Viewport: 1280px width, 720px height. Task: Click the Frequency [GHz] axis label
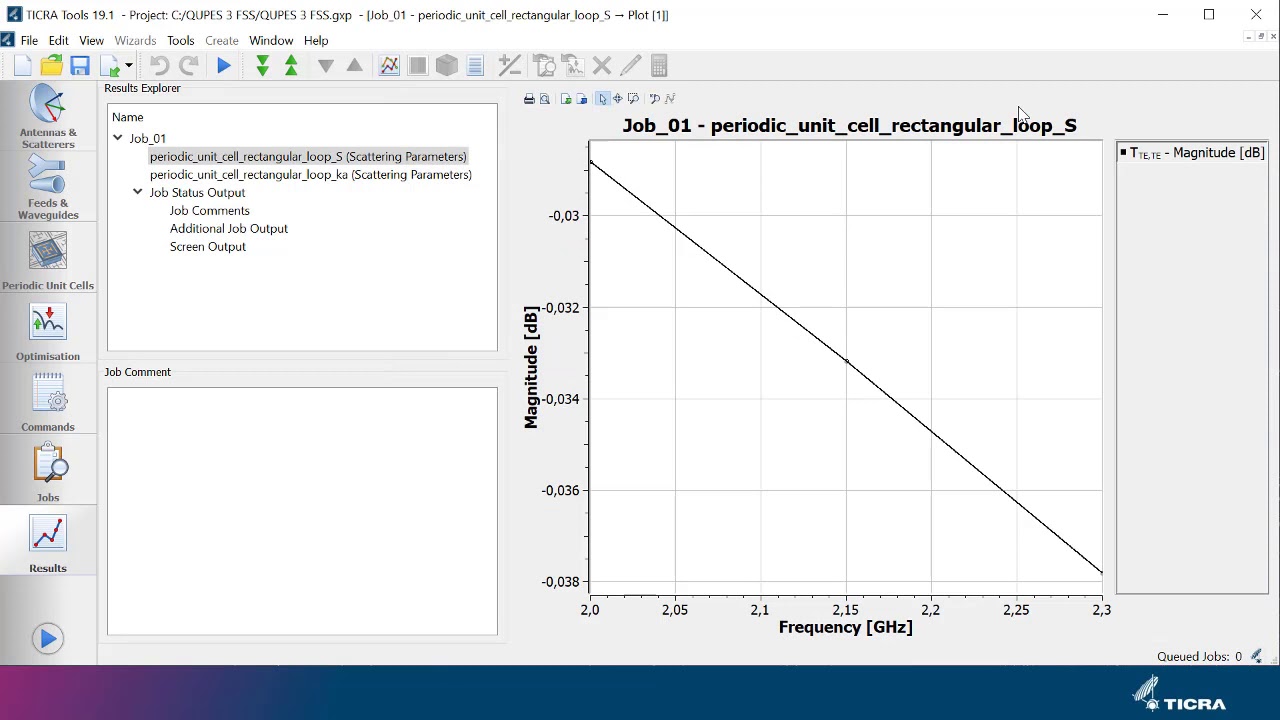tap(846, 627)
